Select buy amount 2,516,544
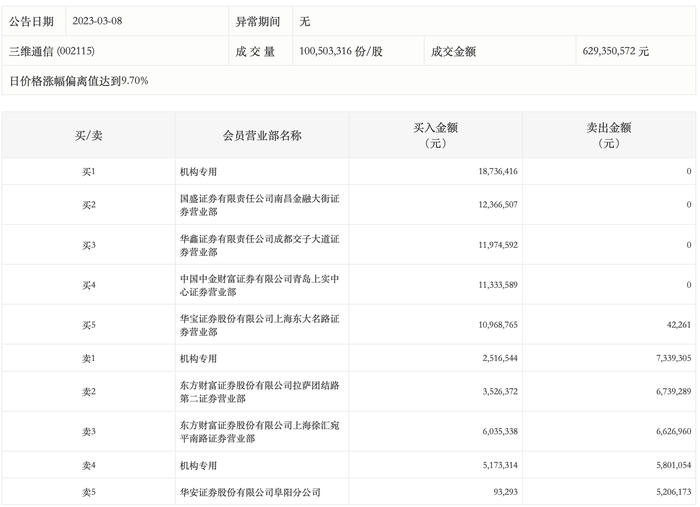700x507 pixels. tap(500, 358)
